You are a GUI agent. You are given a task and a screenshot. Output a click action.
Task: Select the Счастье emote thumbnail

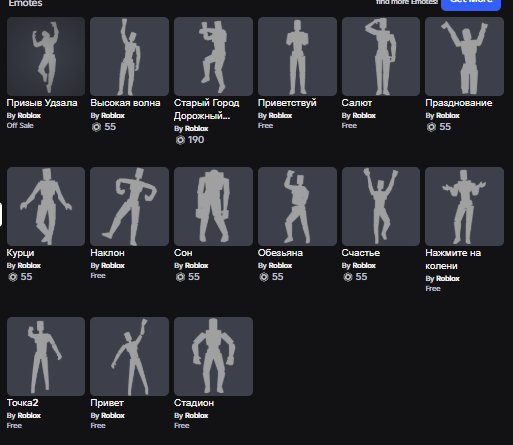(x=381, y=207)
